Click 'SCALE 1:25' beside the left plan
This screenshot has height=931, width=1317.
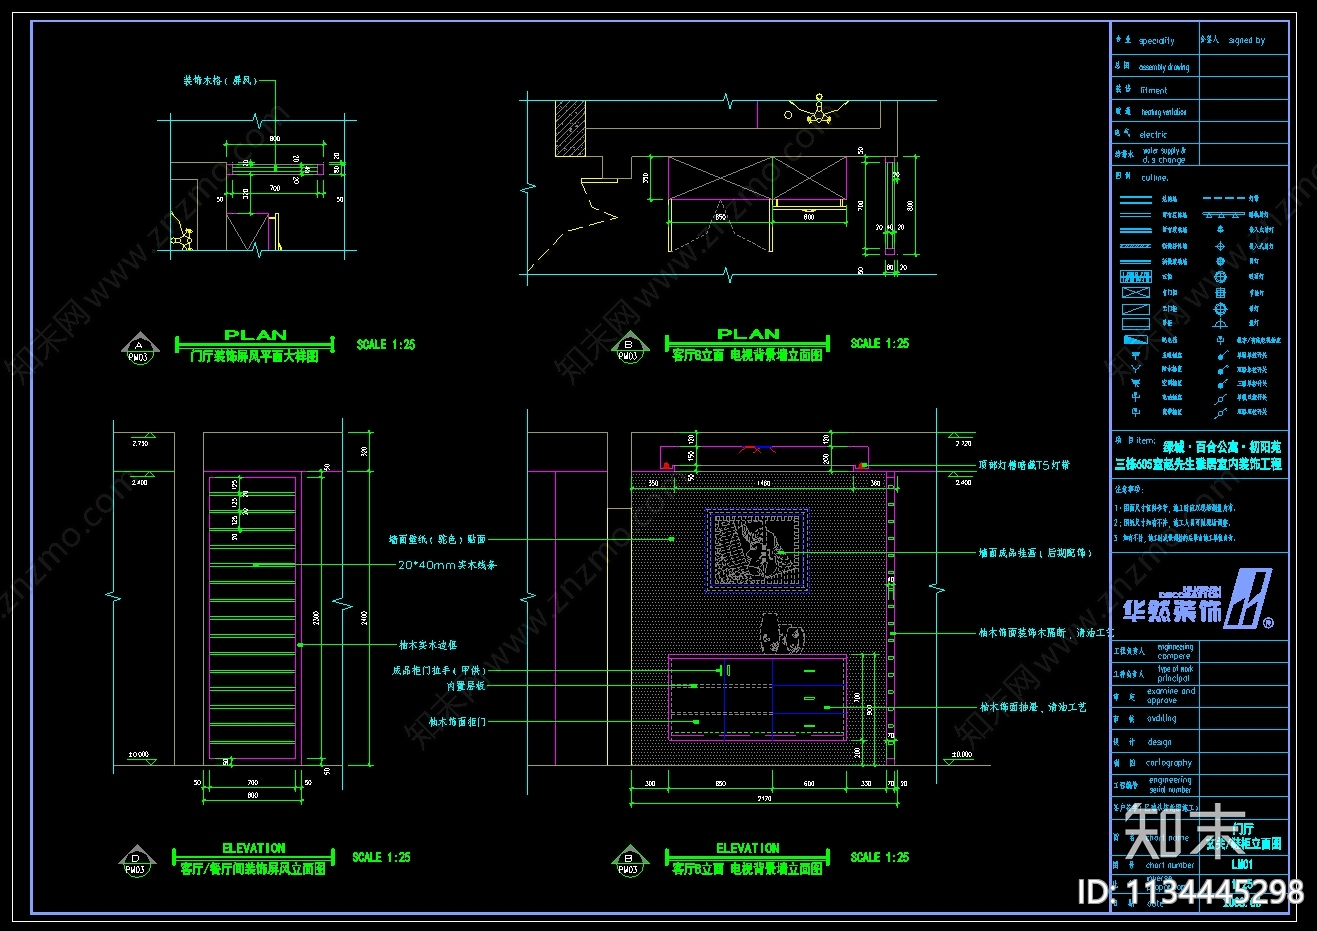pos(386,344)
